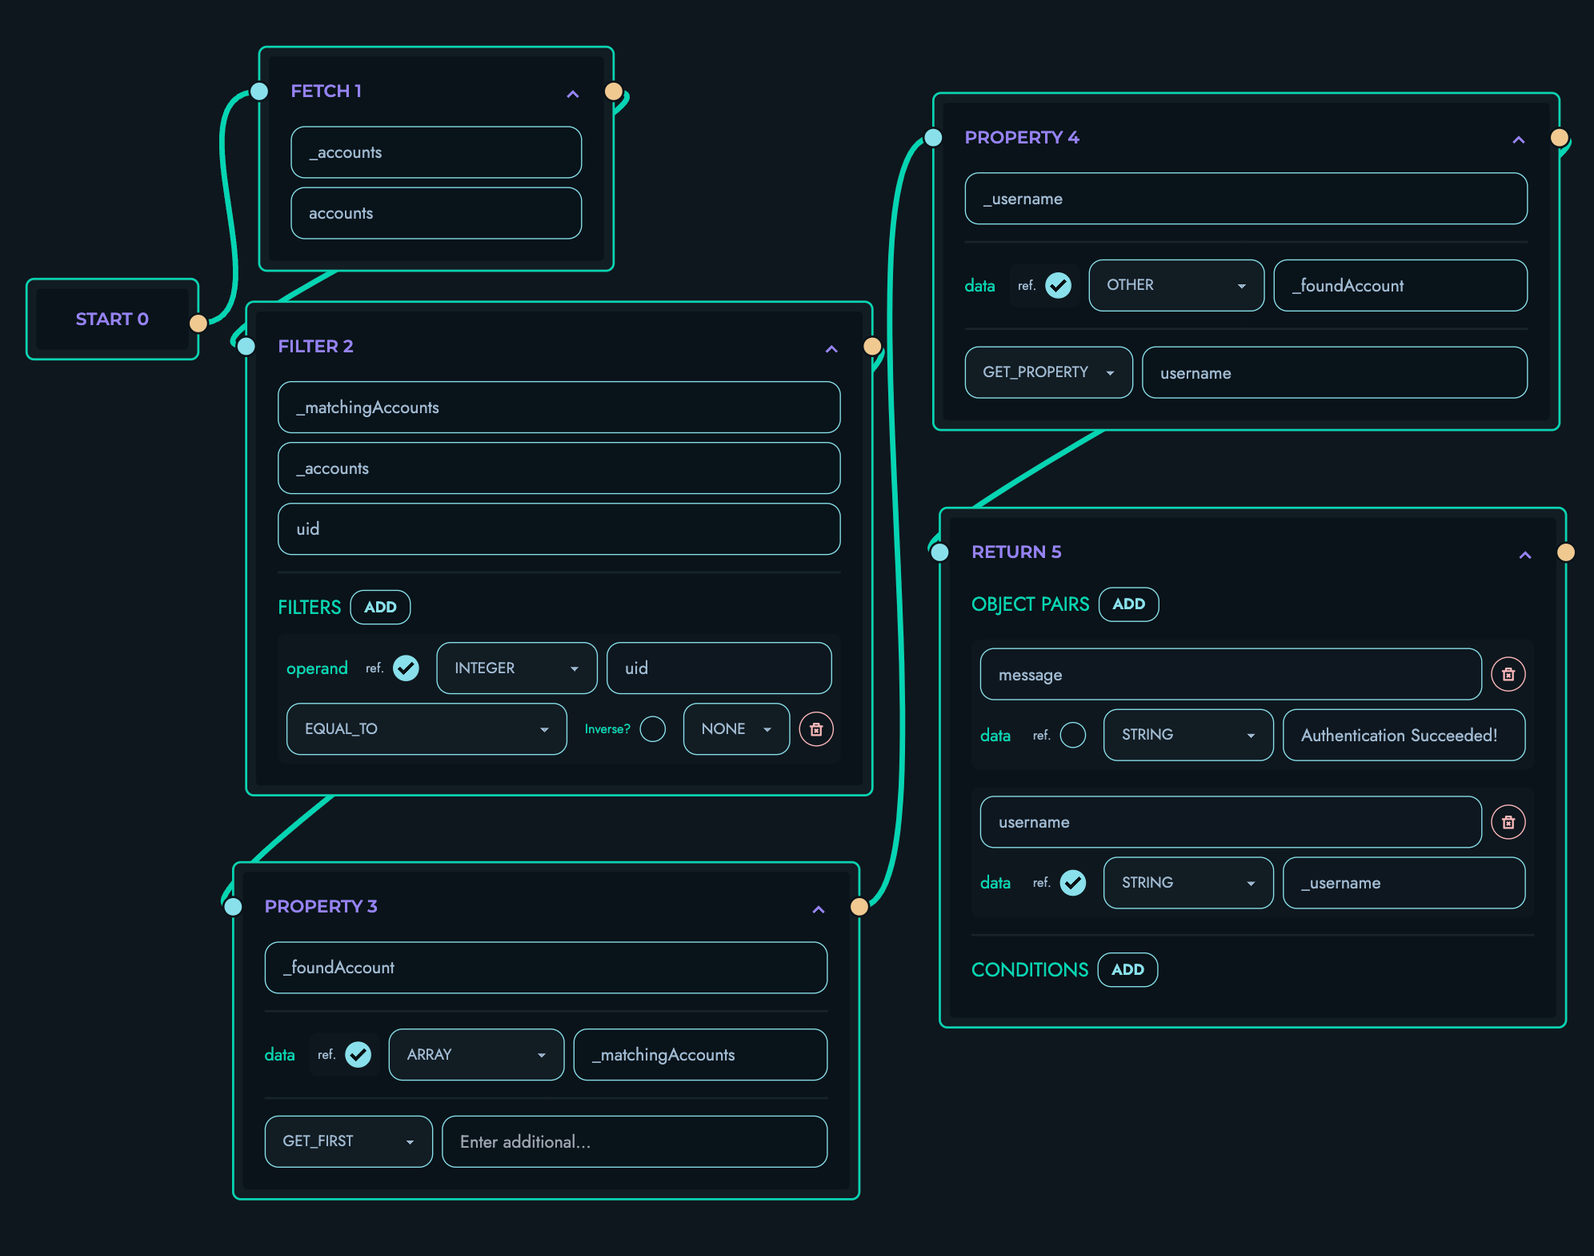Click FILTER 2 output connector dot
The image size is (1594, 1256).
pyautogui.click(x=872, y=346)
